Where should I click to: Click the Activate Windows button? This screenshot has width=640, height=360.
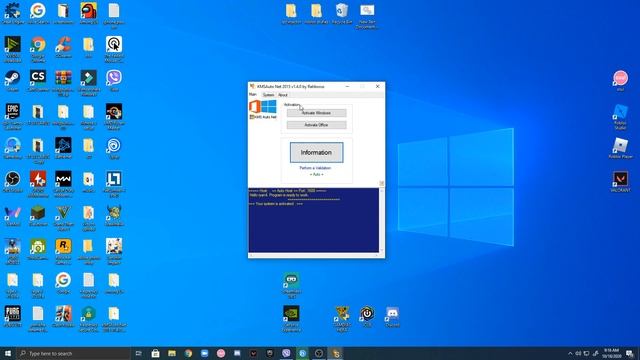[x=316, y=113]
